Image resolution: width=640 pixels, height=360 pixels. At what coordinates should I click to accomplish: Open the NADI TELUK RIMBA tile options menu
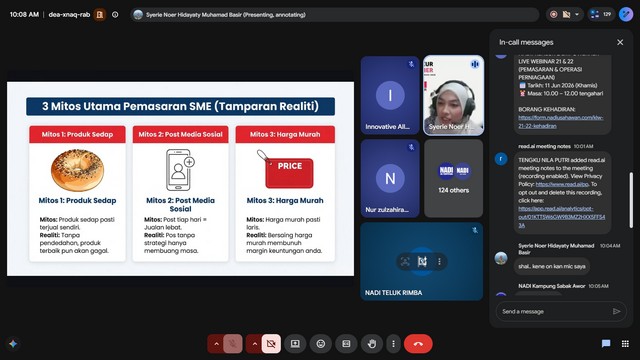(x=439, y=262)
